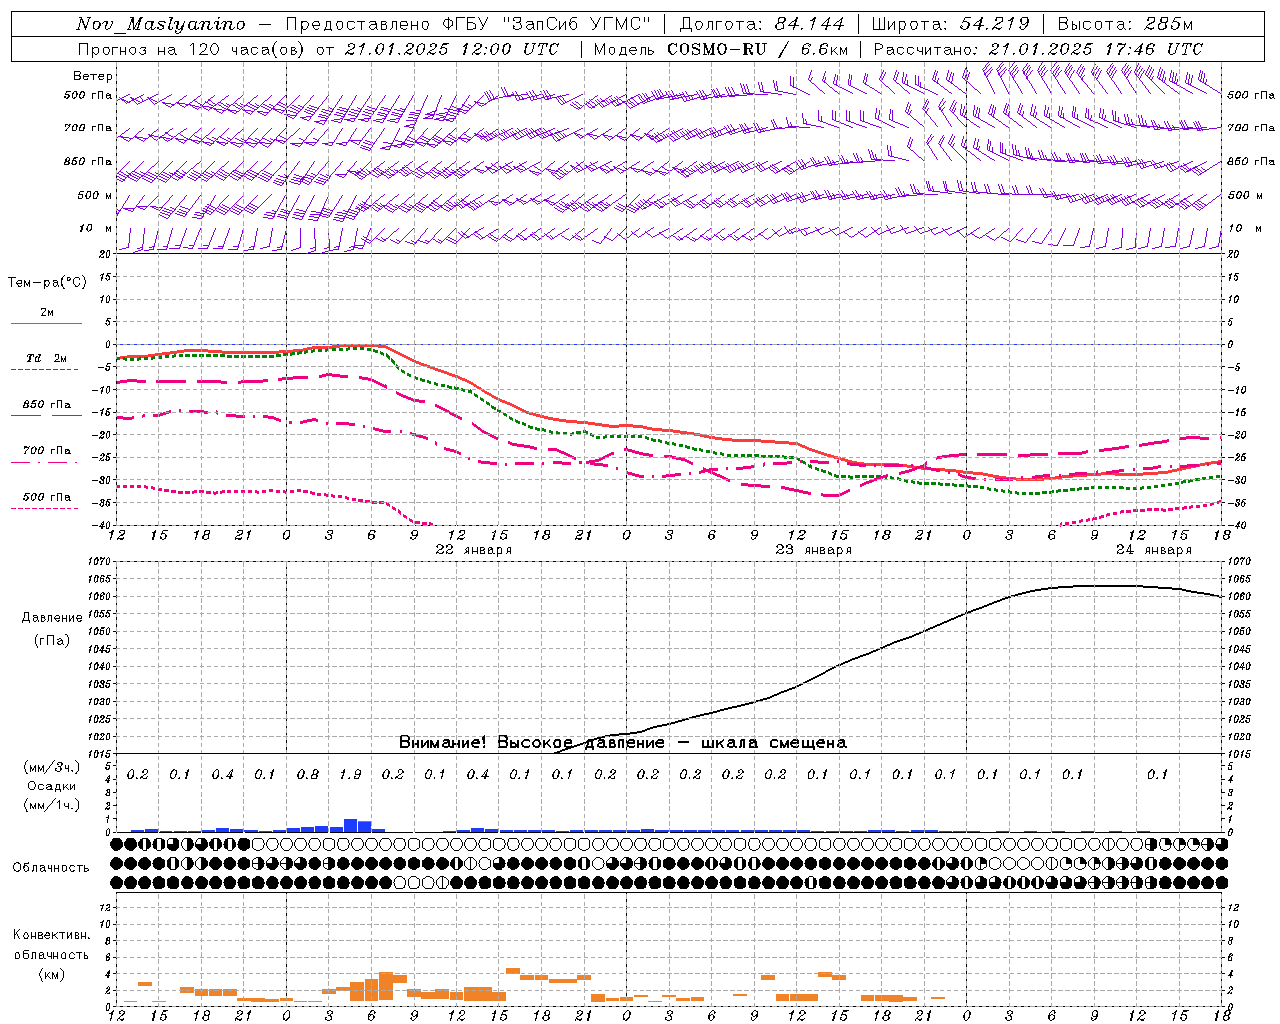Screen dimensions: 1280x1024
Task: Click the date label 24 января
Action: pyautogui.click(x=1153, y=550)
